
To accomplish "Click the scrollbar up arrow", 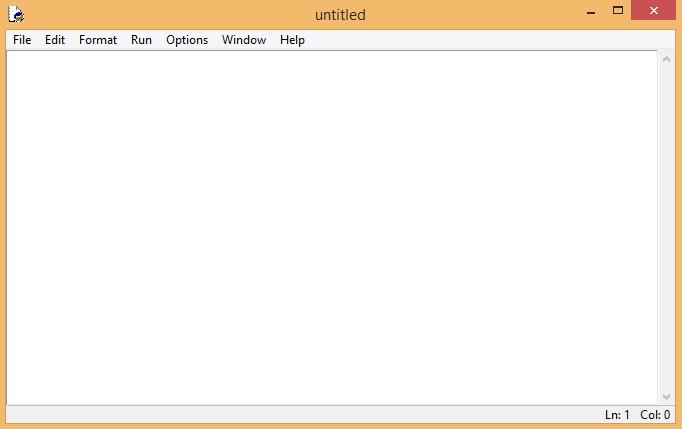I will (666, 59).
